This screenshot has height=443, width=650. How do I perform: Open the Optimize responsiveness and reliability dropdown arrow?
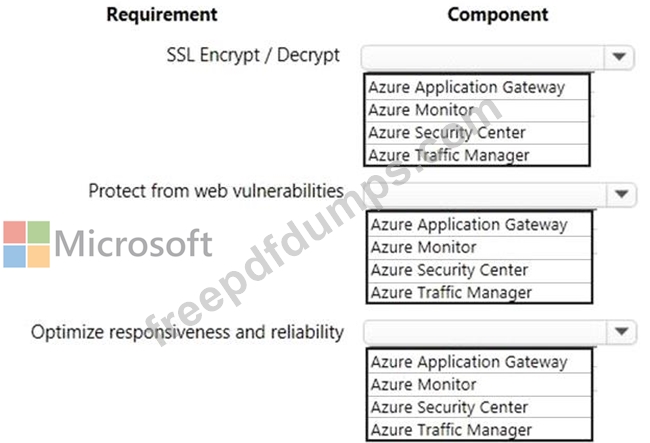click(621, 331)
